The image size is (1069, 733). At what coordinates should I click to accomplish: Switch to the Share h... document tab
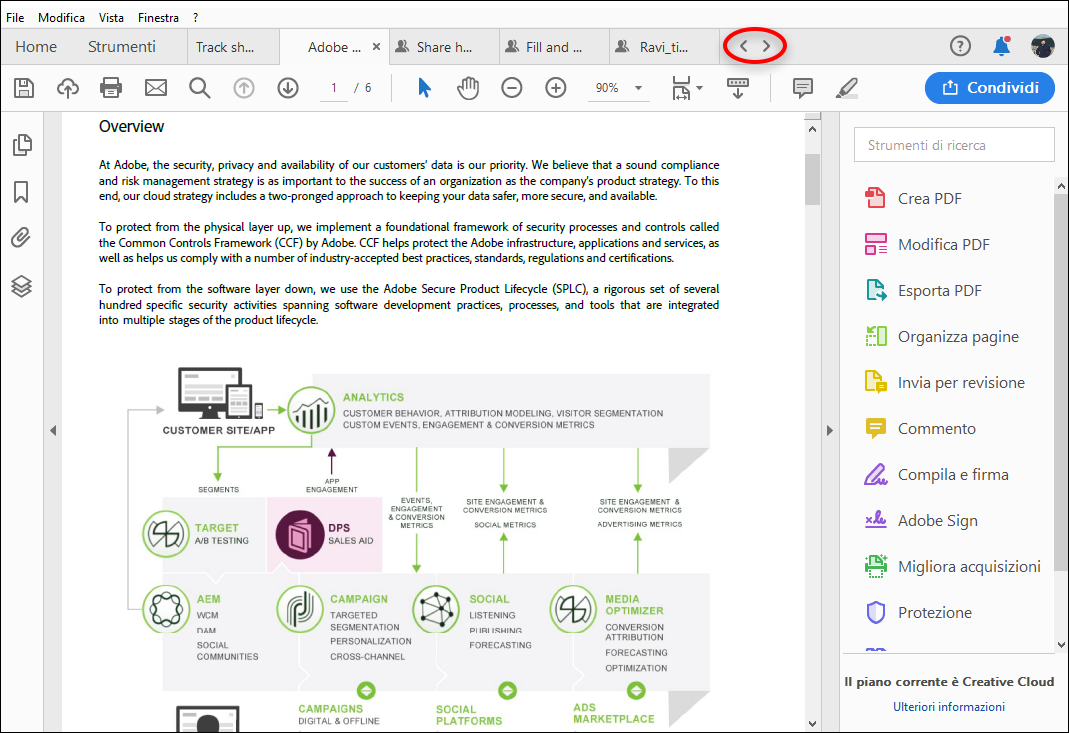pos(444,47)
